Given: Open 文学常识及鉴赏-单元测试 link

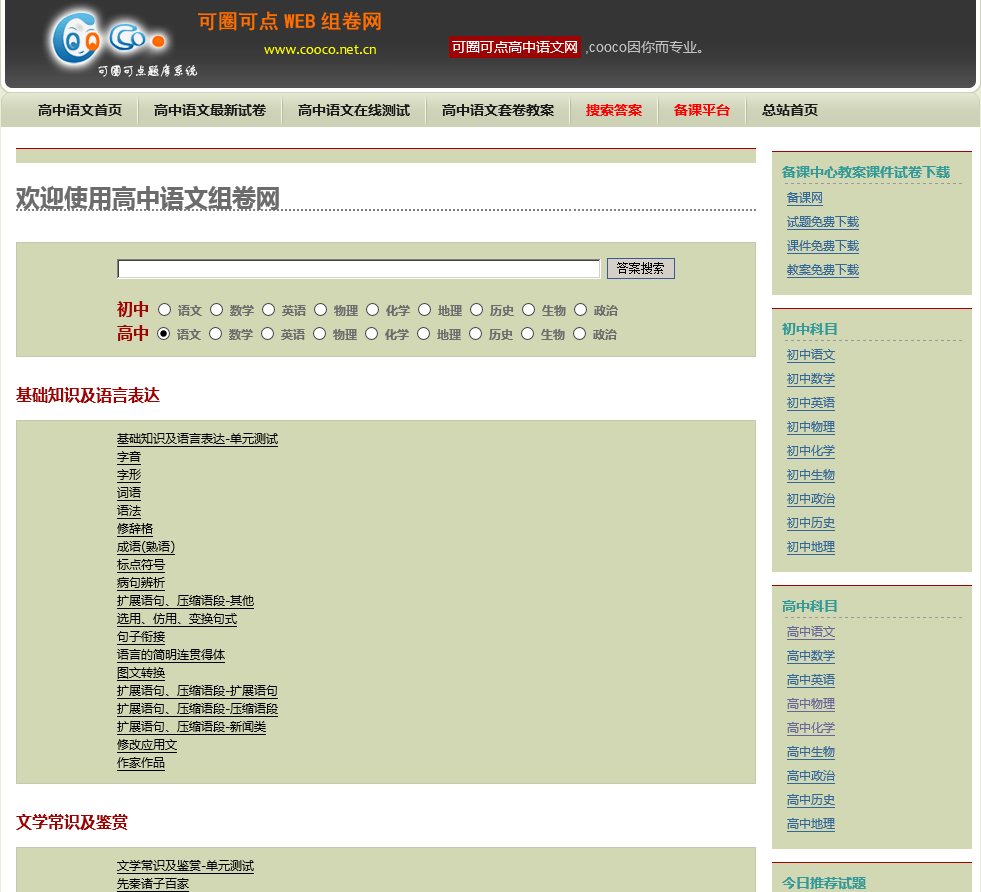Looking at the screenshot, I should 185,866.
